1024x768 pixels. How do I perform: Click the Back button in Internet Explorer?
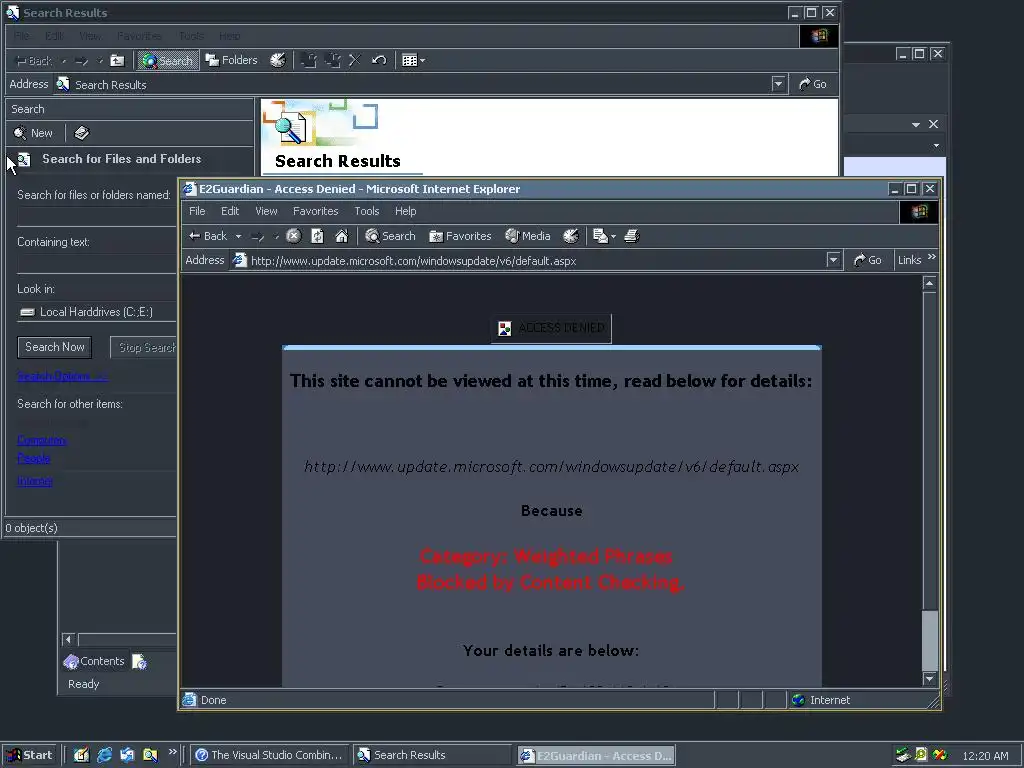[x=207, y=236]
